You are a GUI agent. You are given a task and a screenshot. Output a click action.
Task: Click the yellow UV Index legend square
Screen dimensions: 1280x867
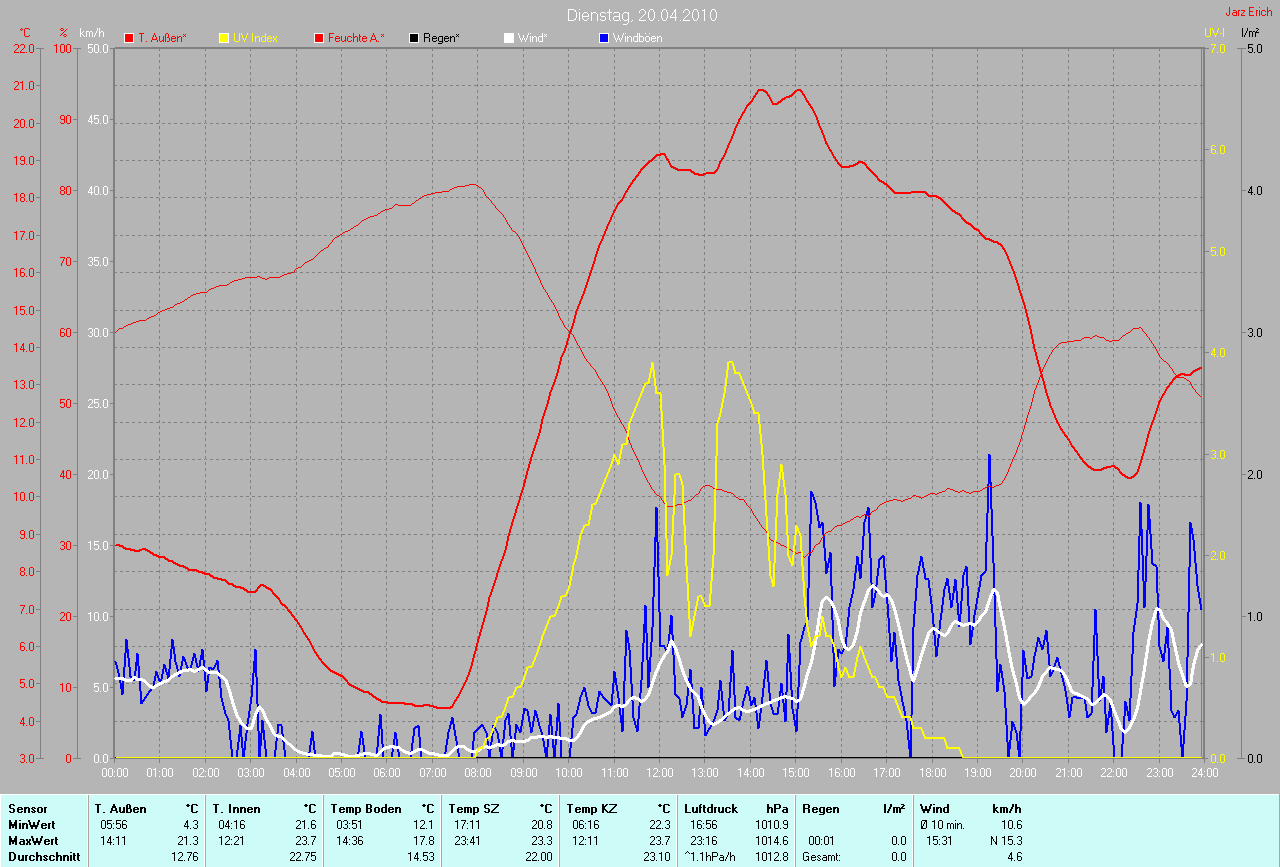[225, 38]
